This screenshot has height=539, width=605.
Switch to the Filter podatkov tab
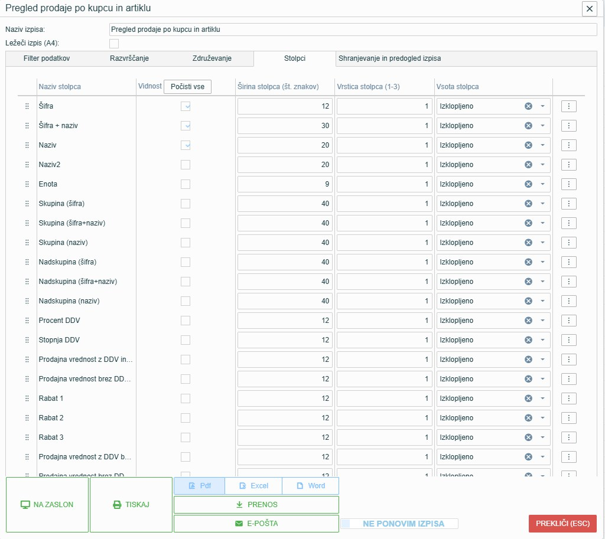tap(47, 58)
